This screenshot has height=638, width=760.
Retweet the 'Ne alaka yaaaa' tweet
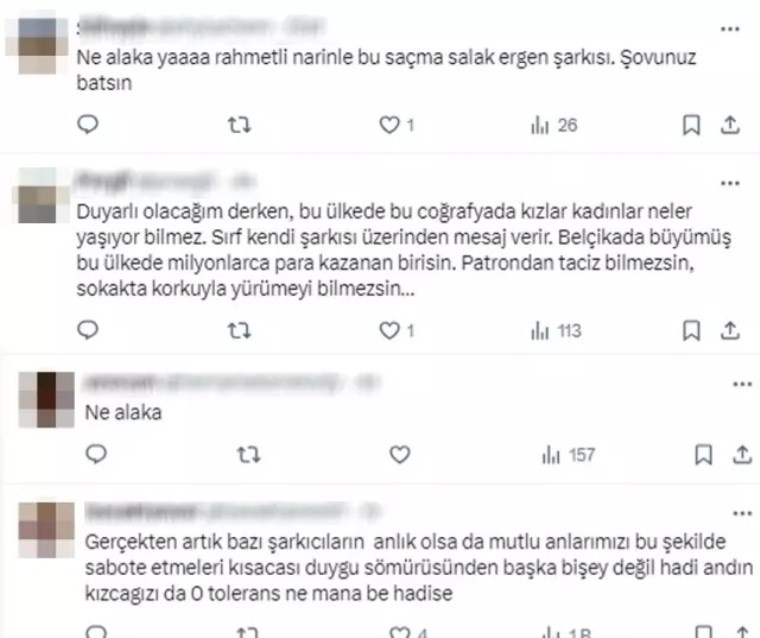click(x=239, y=125)
